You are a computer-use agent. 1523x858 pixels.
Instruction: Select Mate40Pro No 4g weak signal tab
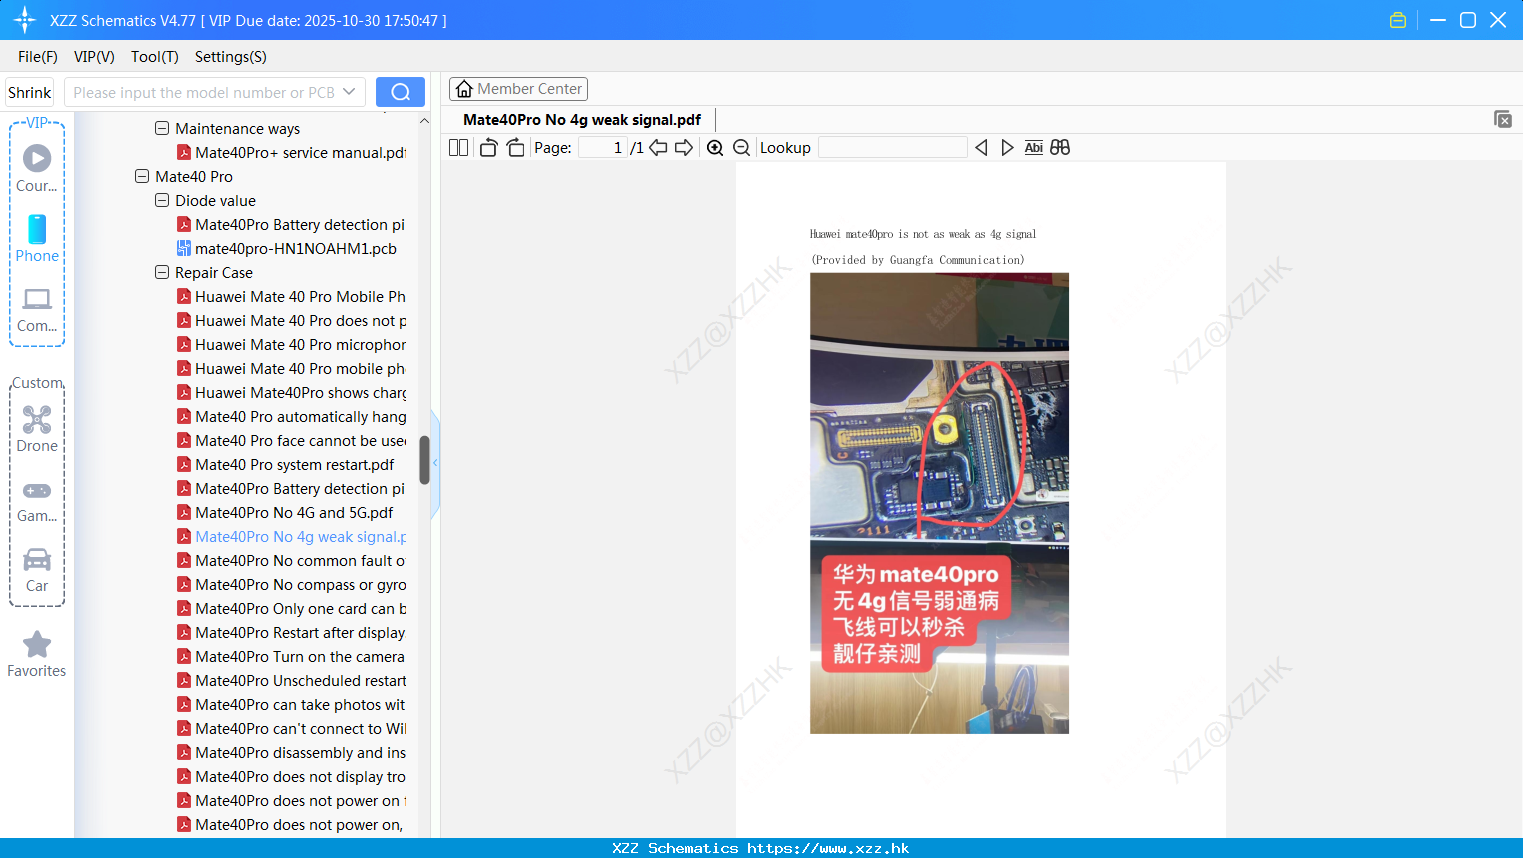(x=582, y=120)
